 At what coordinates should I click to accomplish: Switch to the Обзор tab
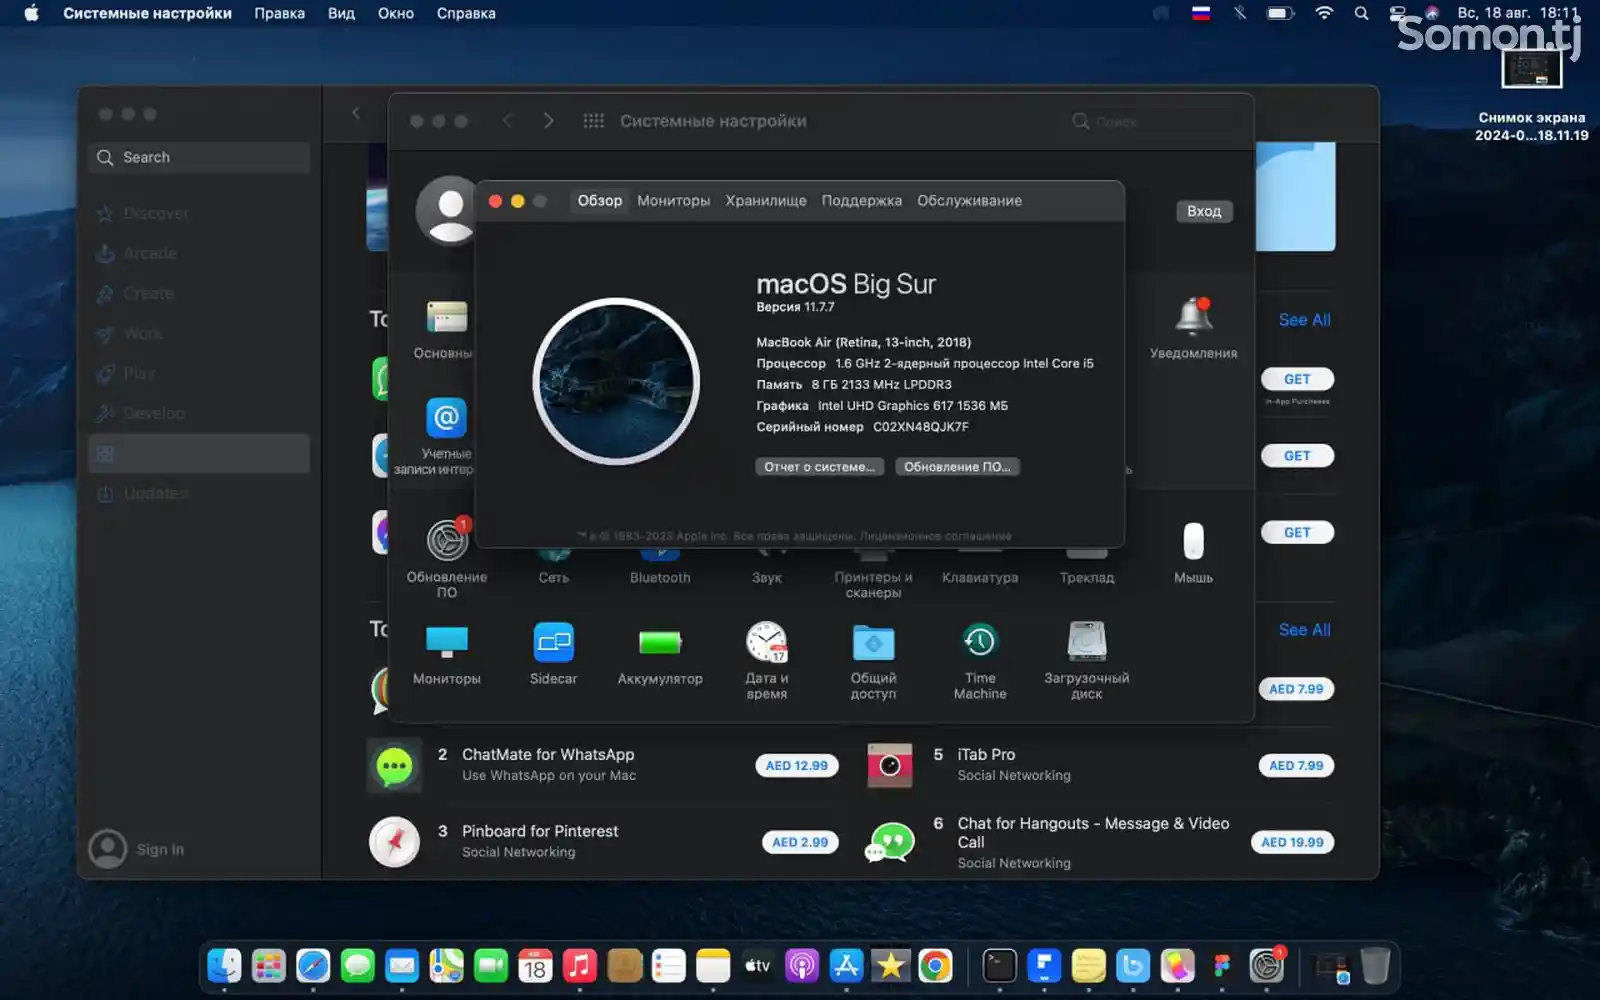600,200
